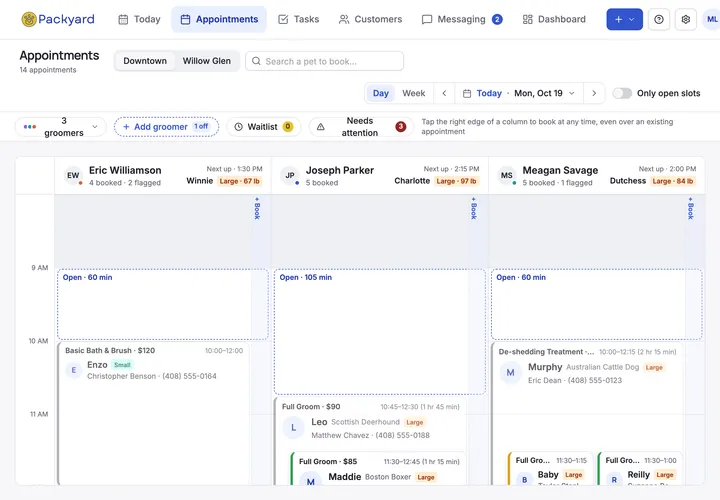Click the MS avatar for Meagan Savage
The width and height of the screenshot is (720, 500).
coord(506,175)
